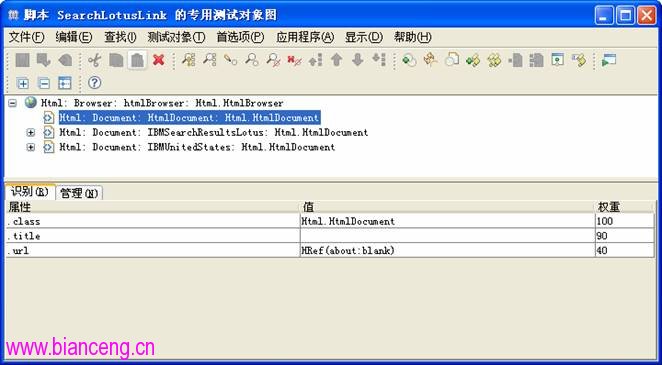Click the .url property cell

point(153,250)
